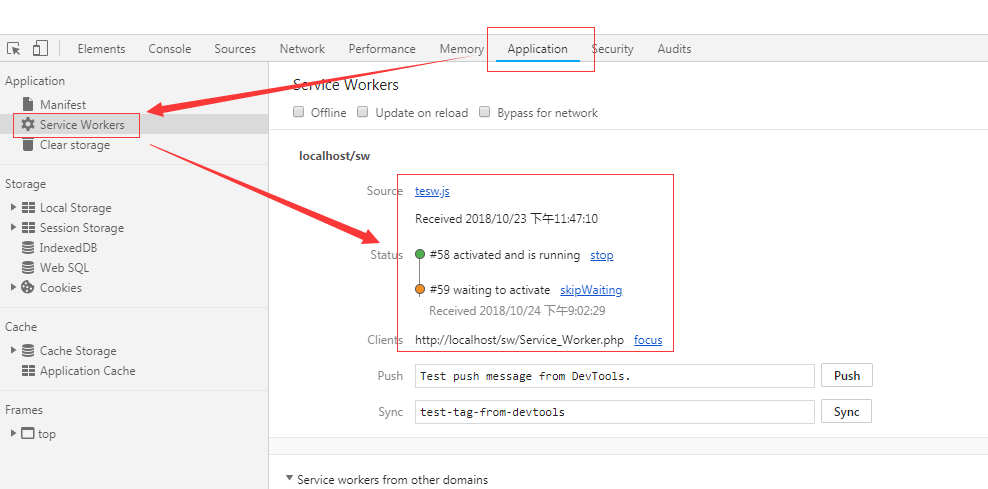Screen dimensions: 988x489
Task: Open the Sources tab
Action: pyautogui.click(x=235, y=49)
